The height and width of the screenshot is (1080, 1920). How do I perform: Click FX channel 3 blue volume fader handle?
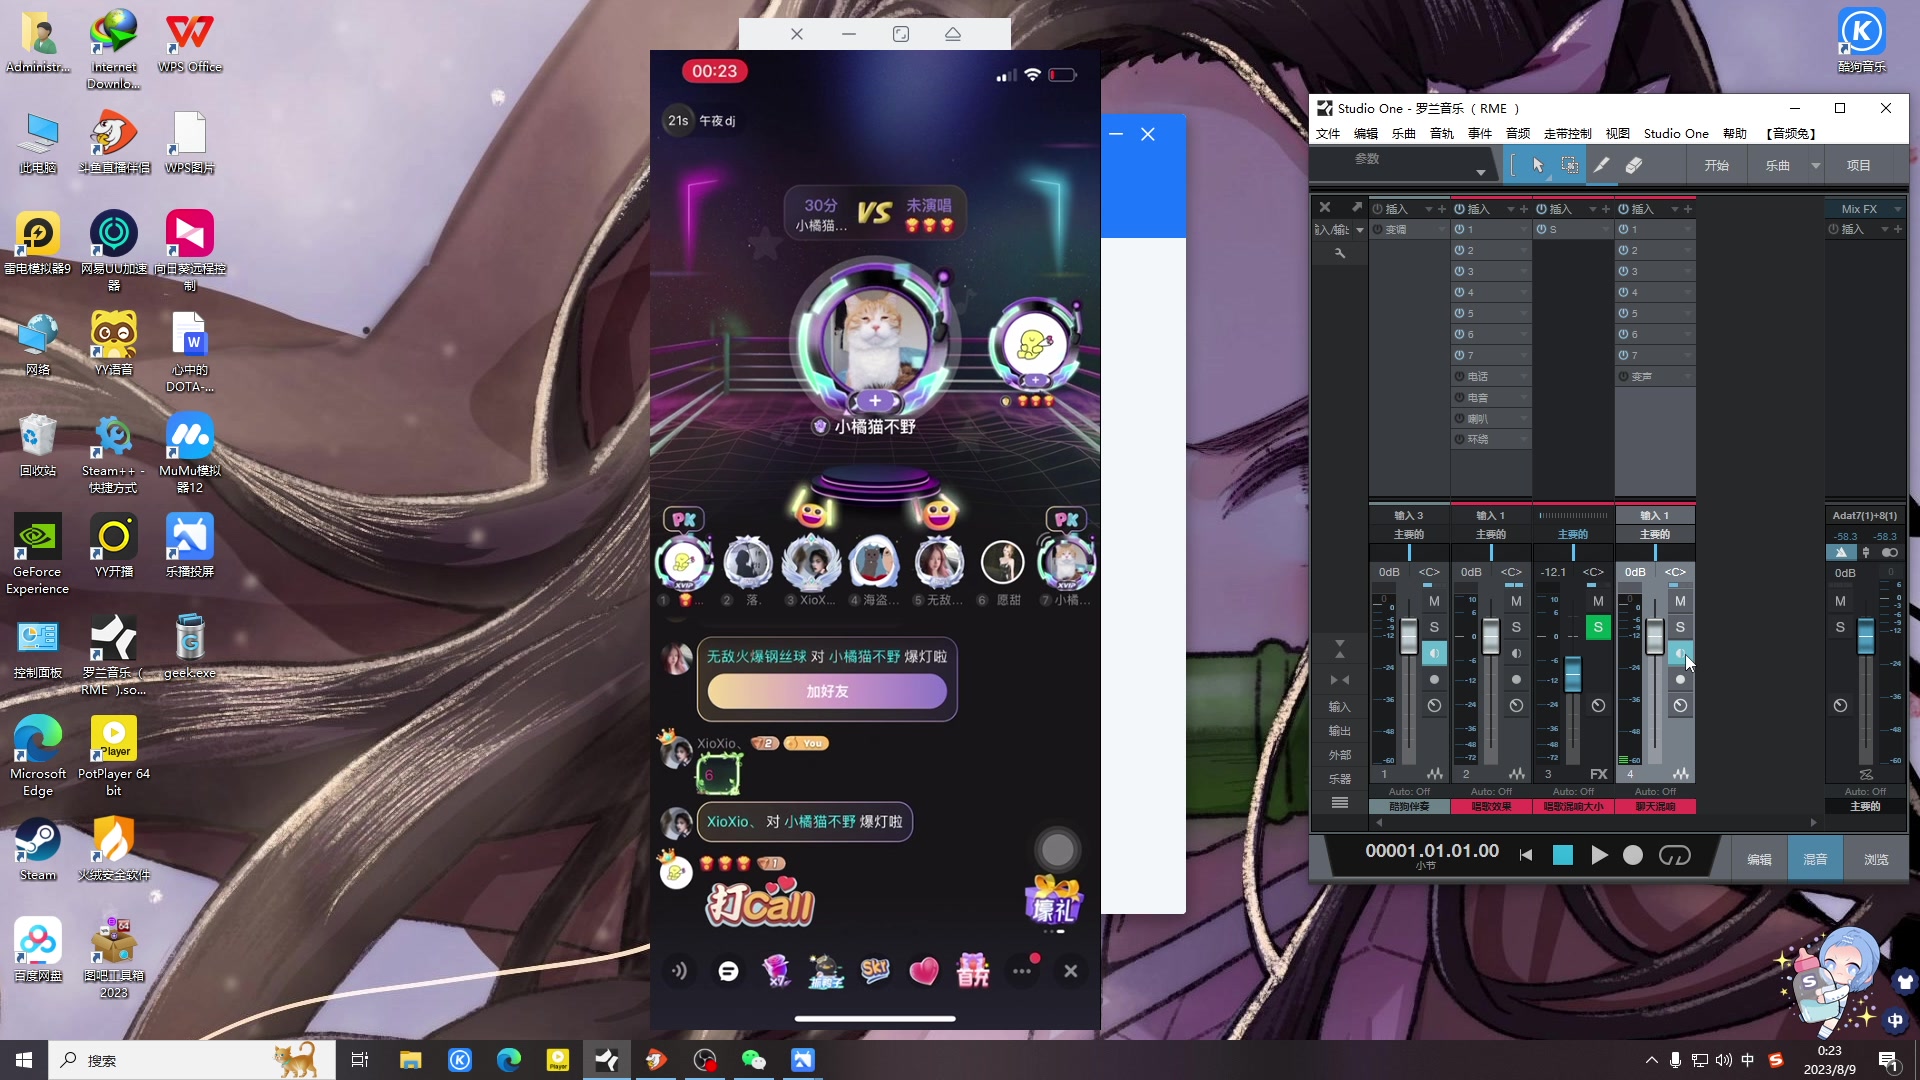[1573, 674]
